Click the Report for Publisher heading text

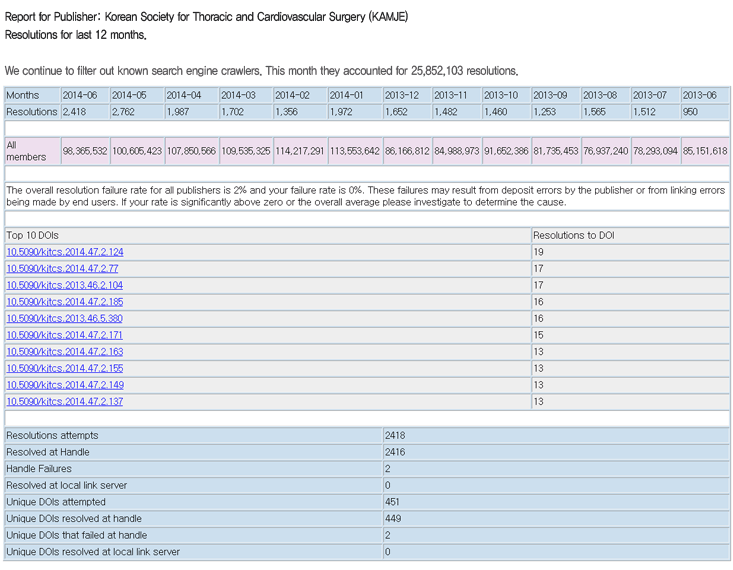coord(206,17)
